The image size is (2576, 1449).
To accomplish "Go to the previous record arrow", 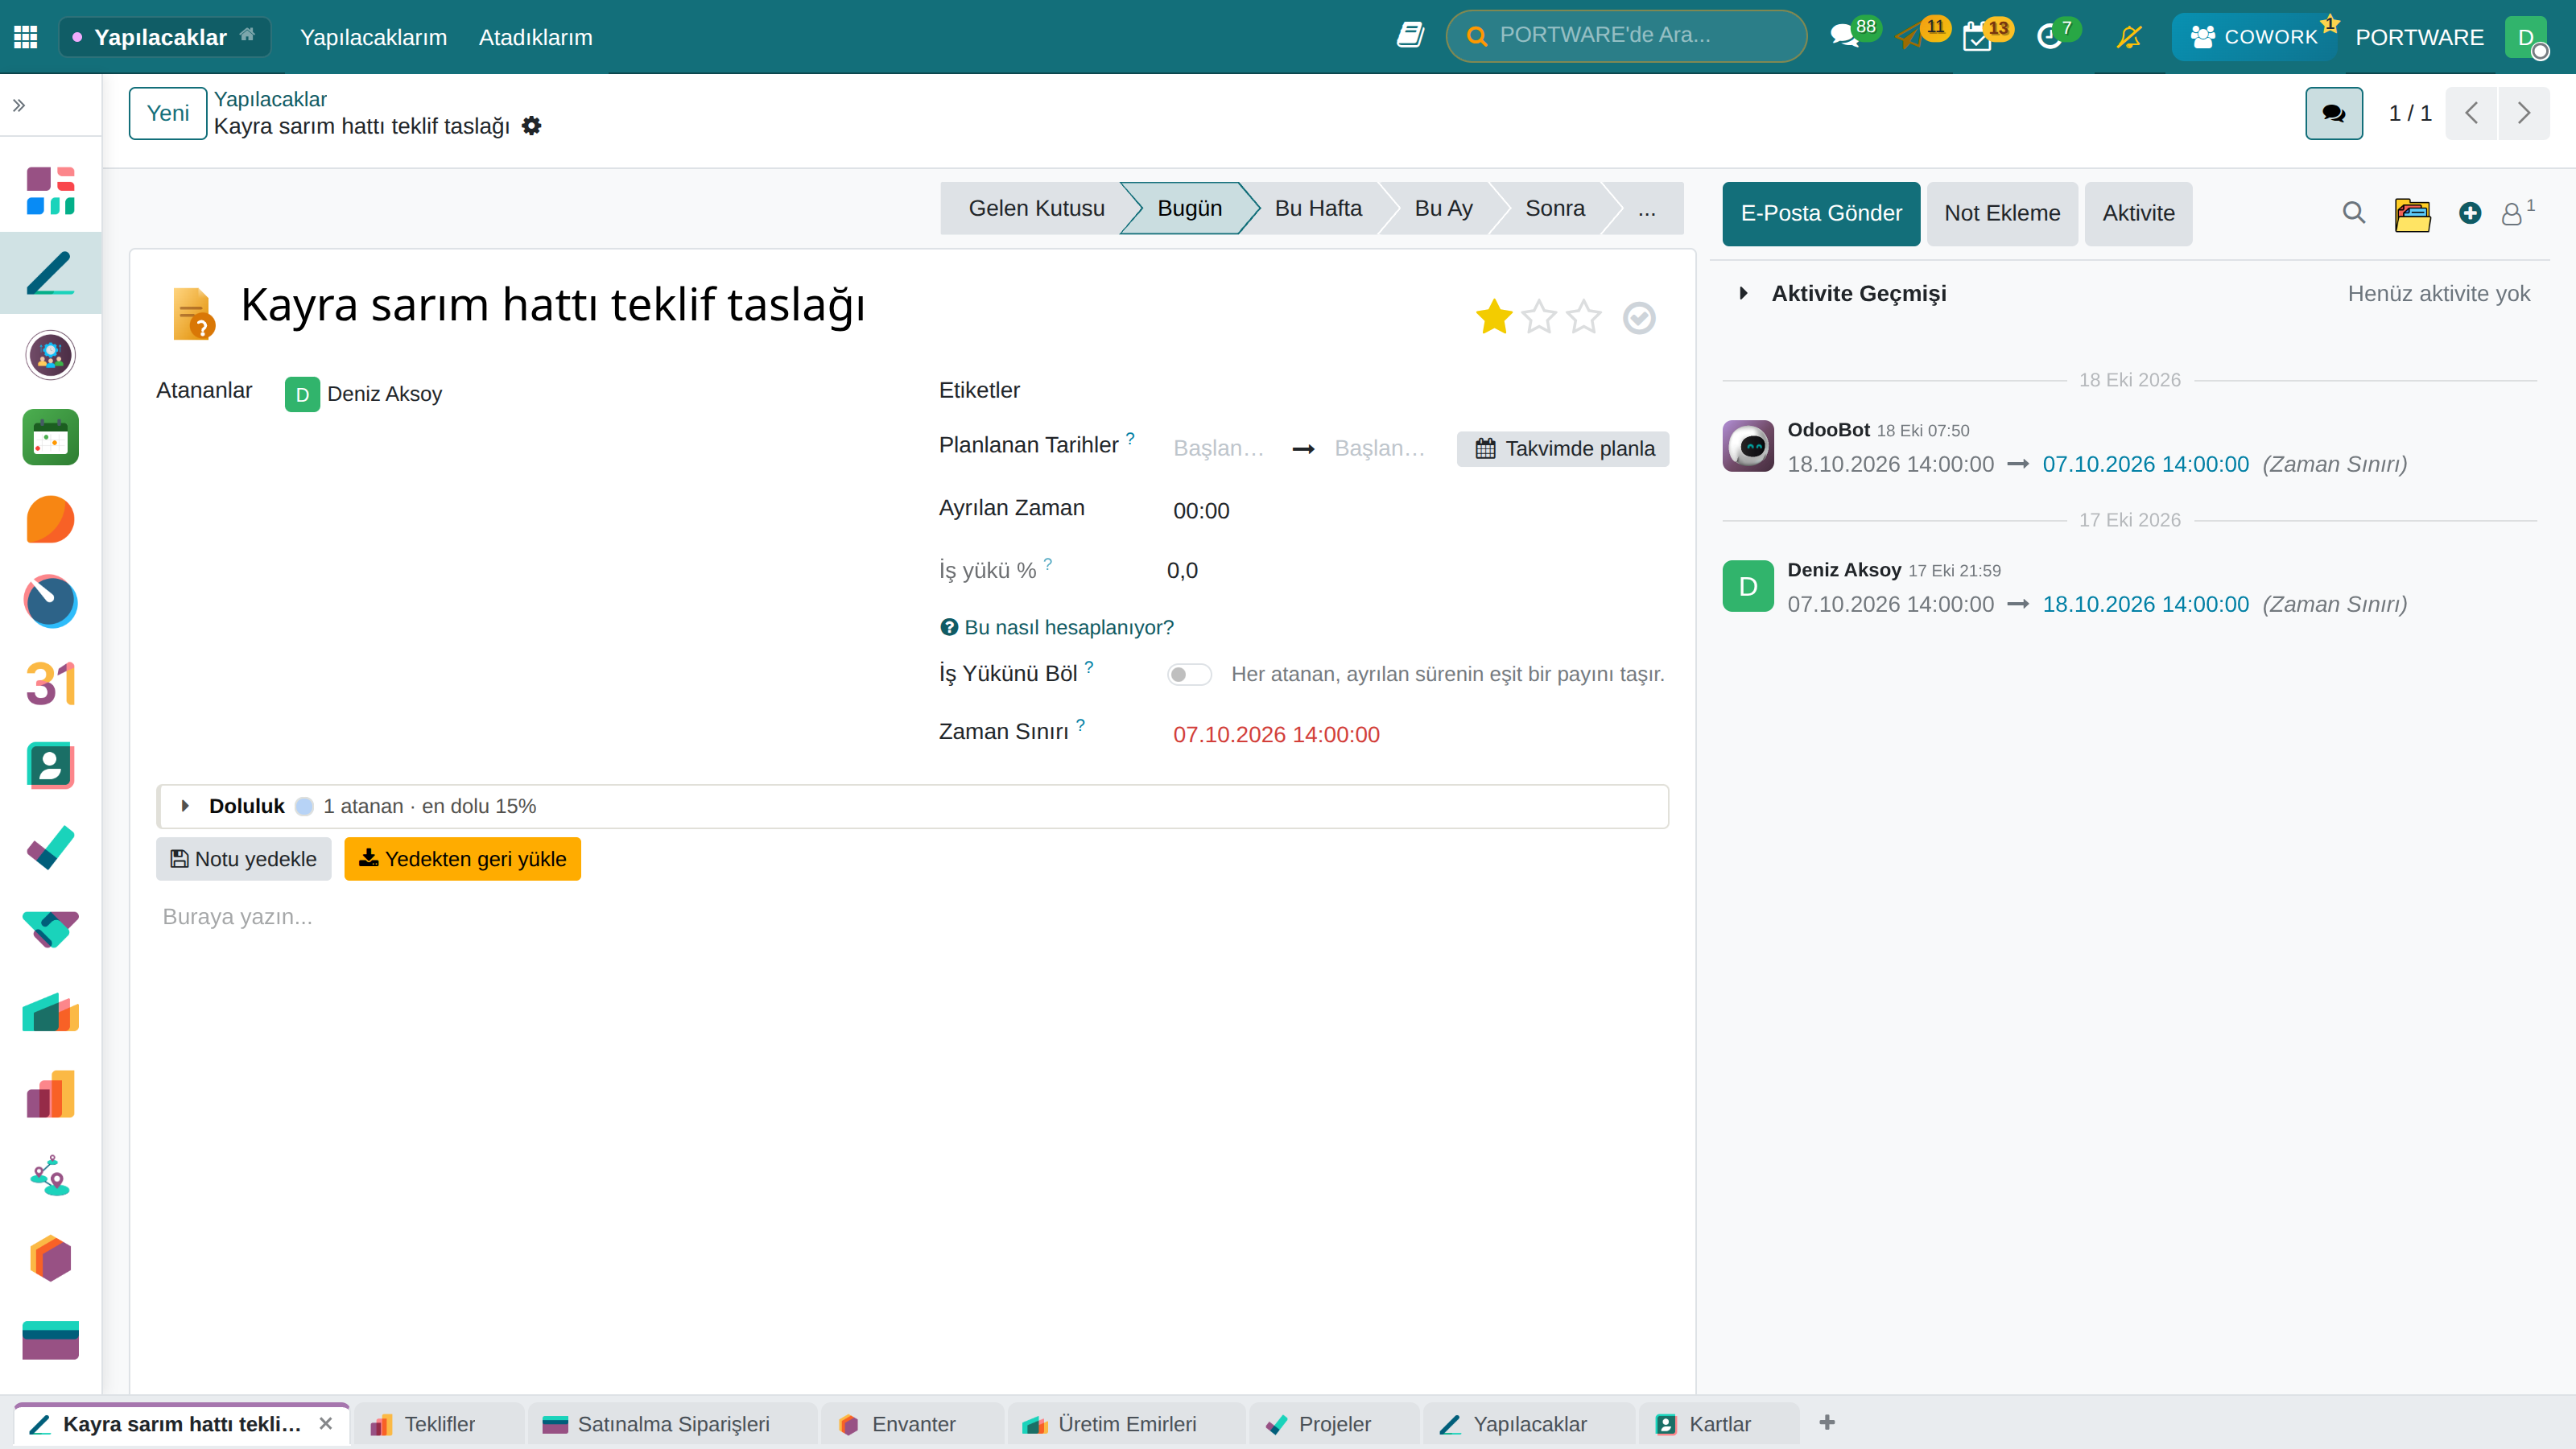I will pos(2472,113).
